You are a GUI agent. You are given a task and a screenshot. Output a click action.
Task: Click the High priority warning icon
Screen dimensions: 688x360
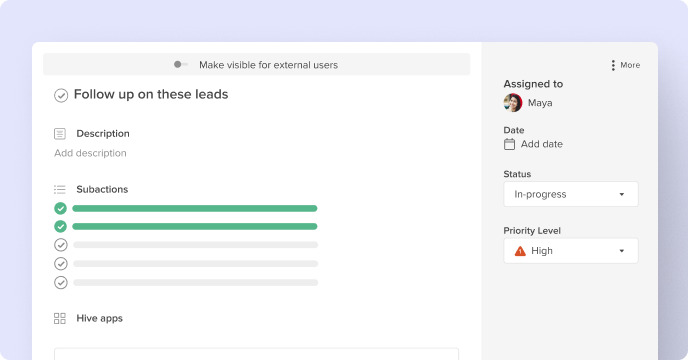(x=520, y=251)
